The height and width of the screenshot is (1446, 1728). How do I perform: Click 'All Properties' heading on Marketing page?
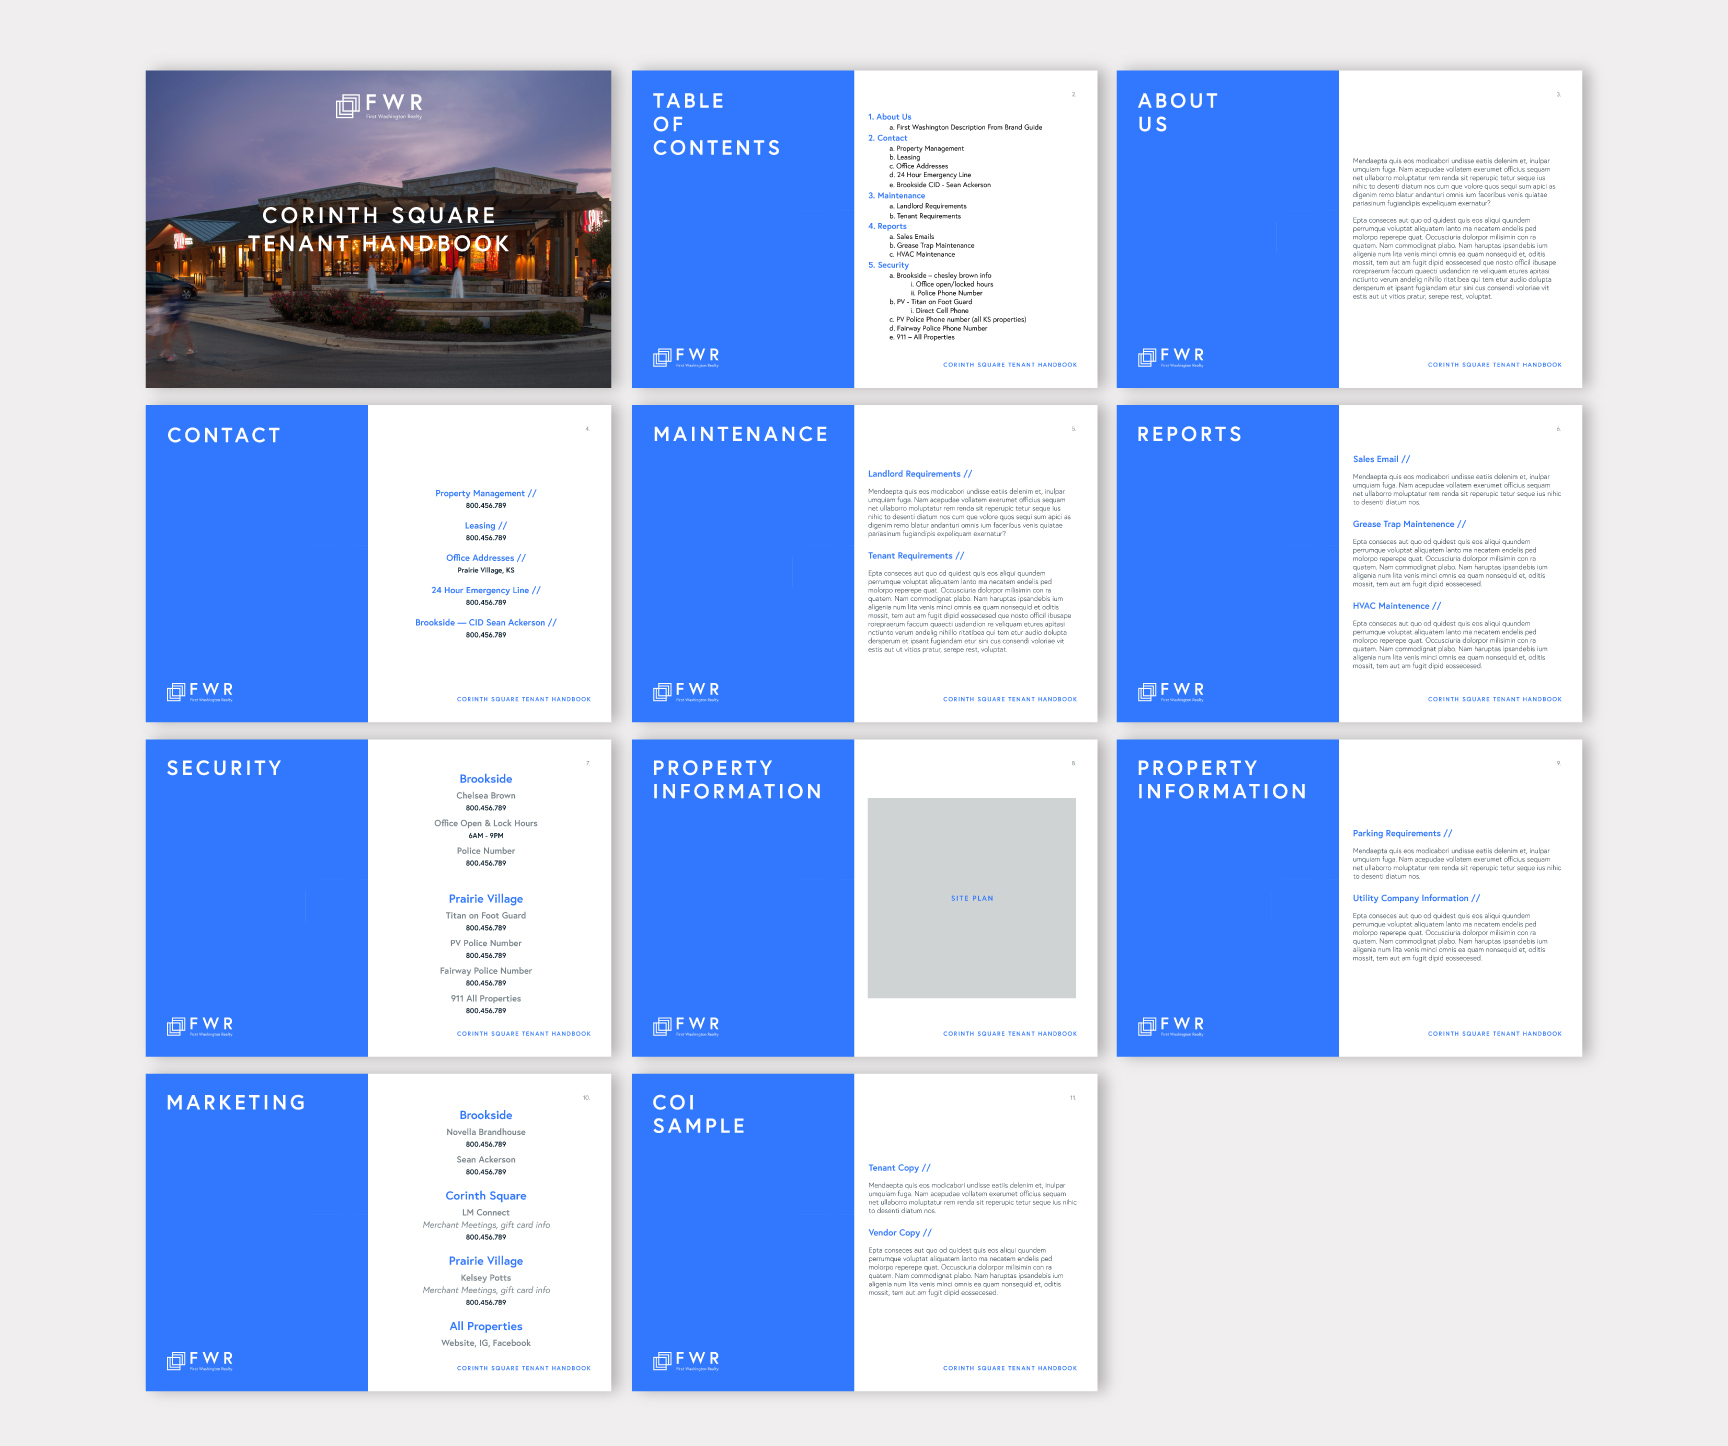486,1326
